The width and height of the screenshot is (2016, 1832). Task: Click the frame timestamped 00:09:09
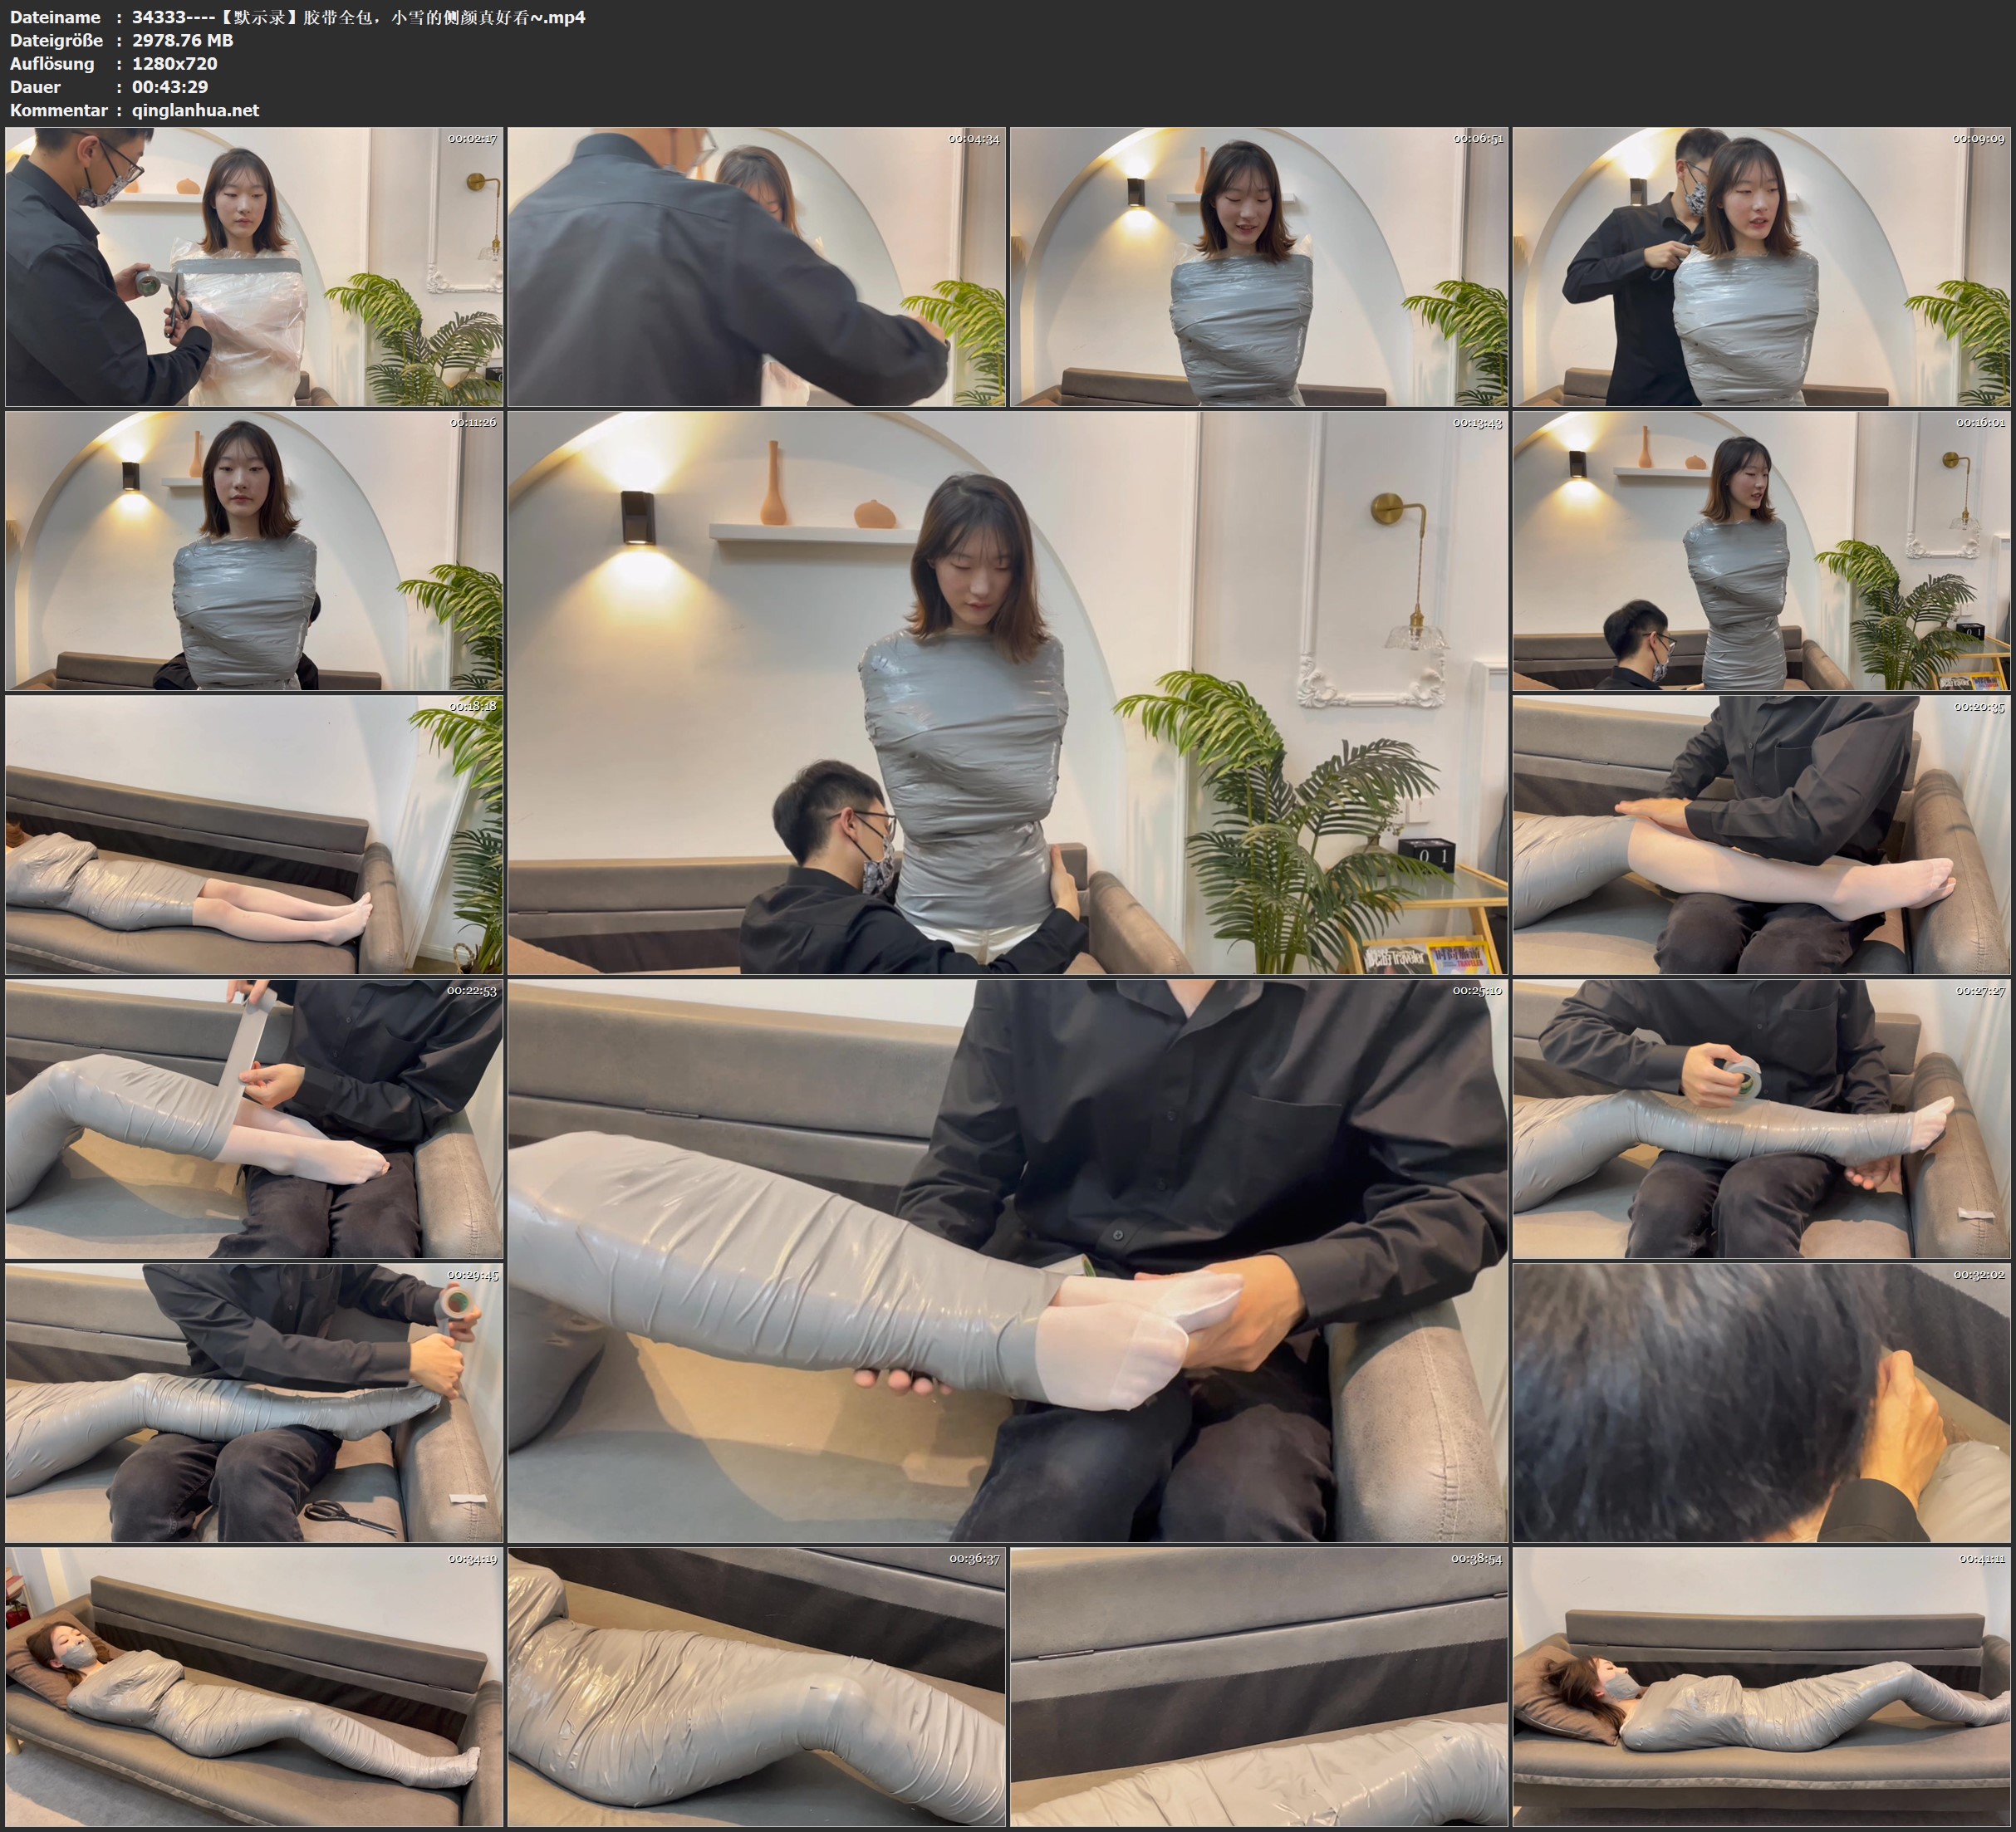[x=1762, y=266]
